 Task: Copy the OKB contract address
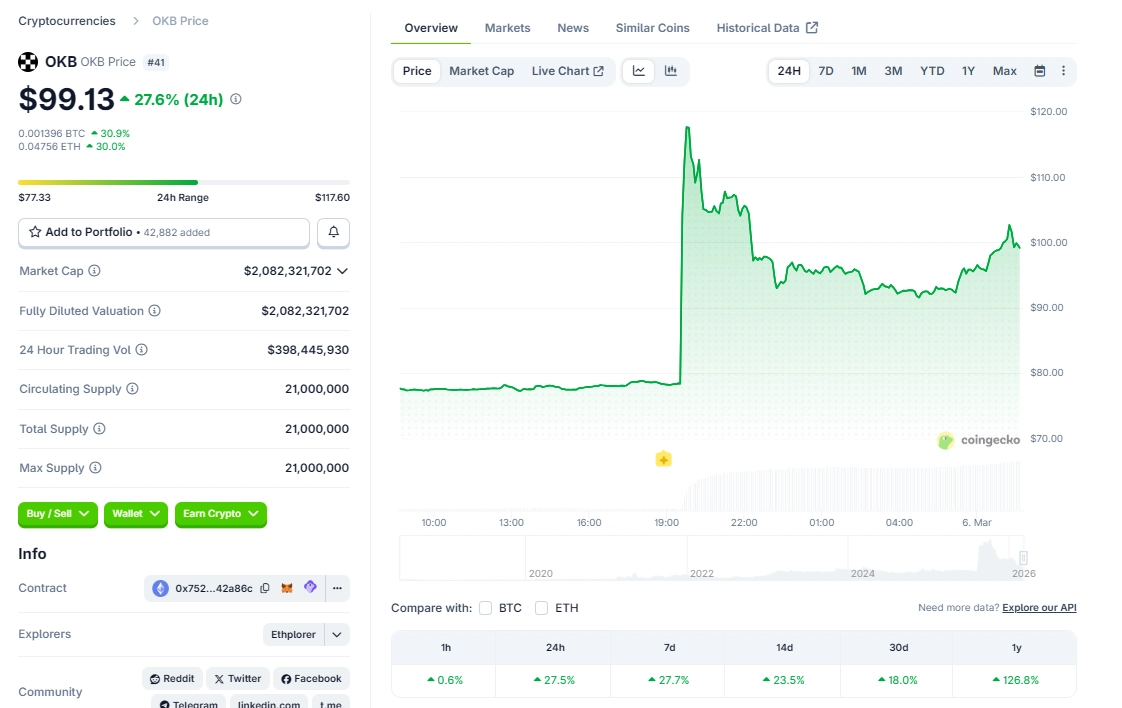[264, 588]
